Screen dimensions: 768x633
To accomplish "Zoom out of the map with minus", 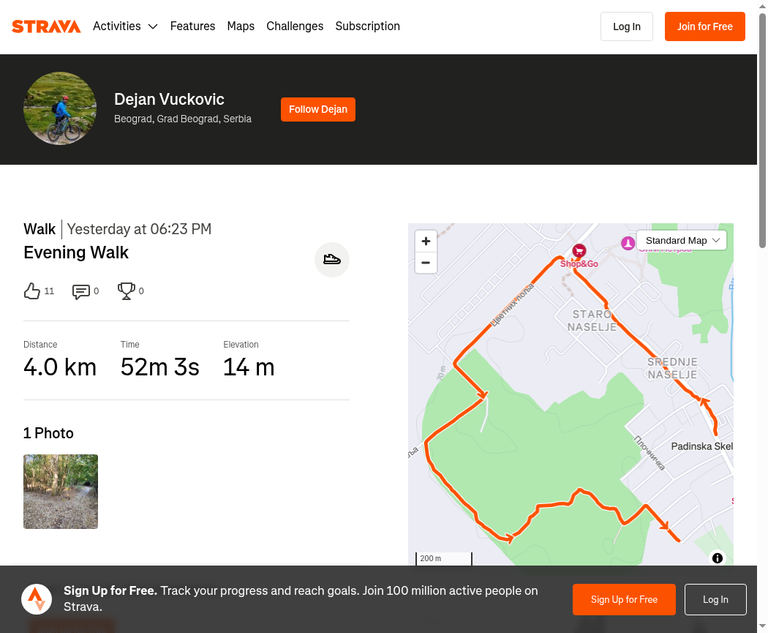I will (x=426, y=263).
